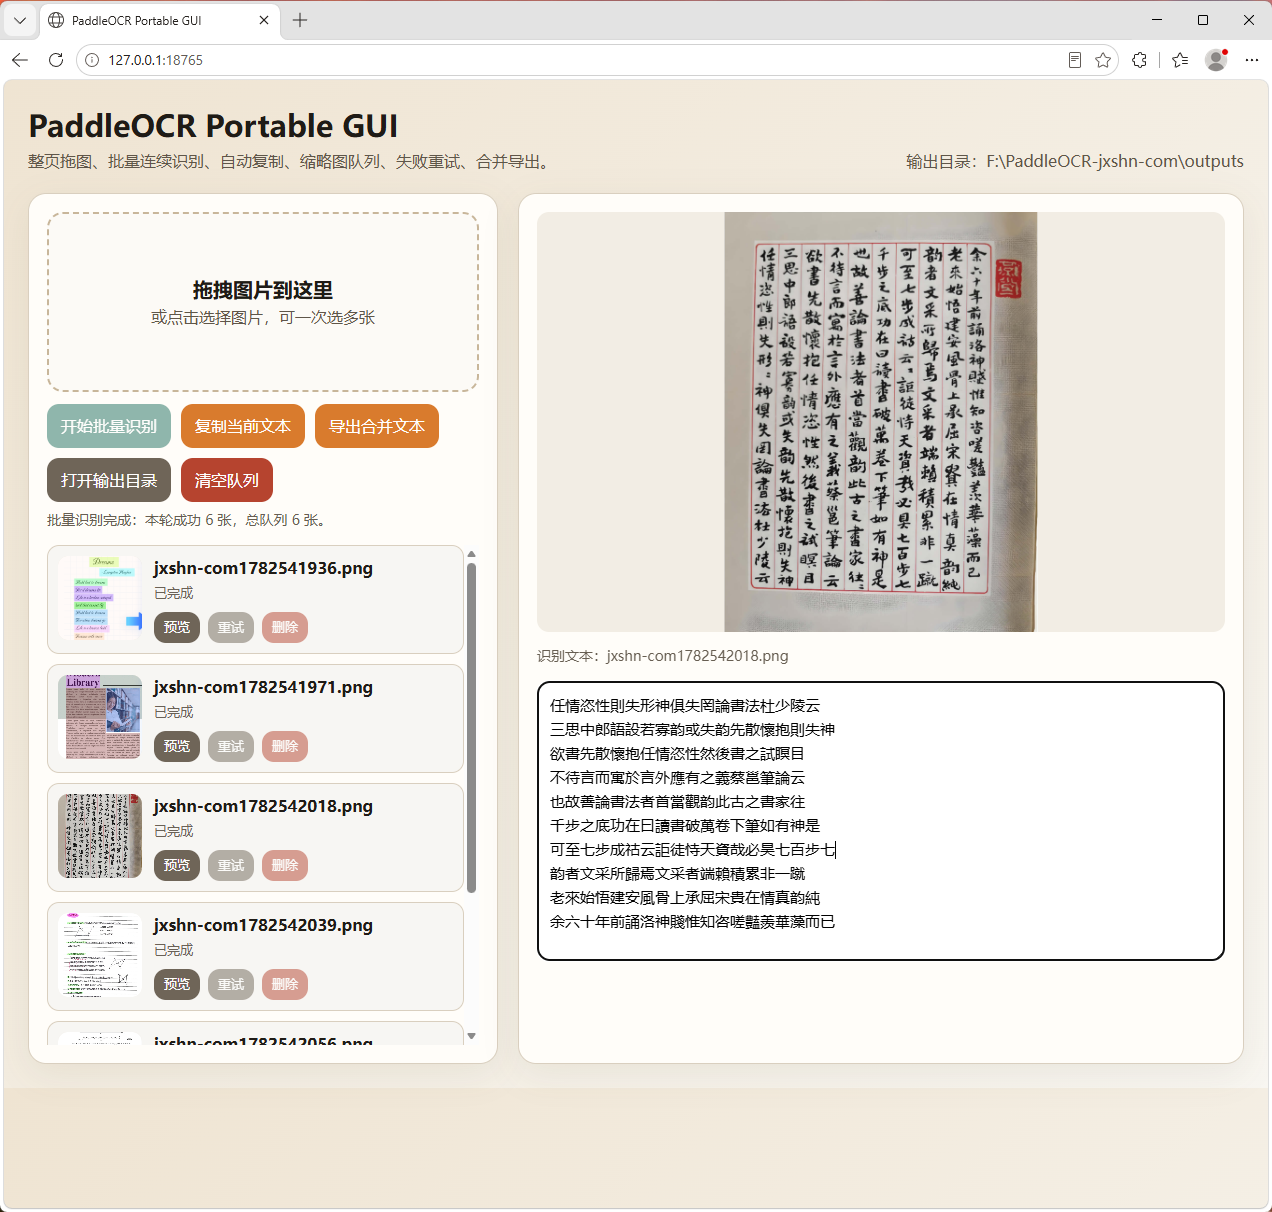Click label 识别文本: jxshn-com1782542018.png

click(662, 656)
